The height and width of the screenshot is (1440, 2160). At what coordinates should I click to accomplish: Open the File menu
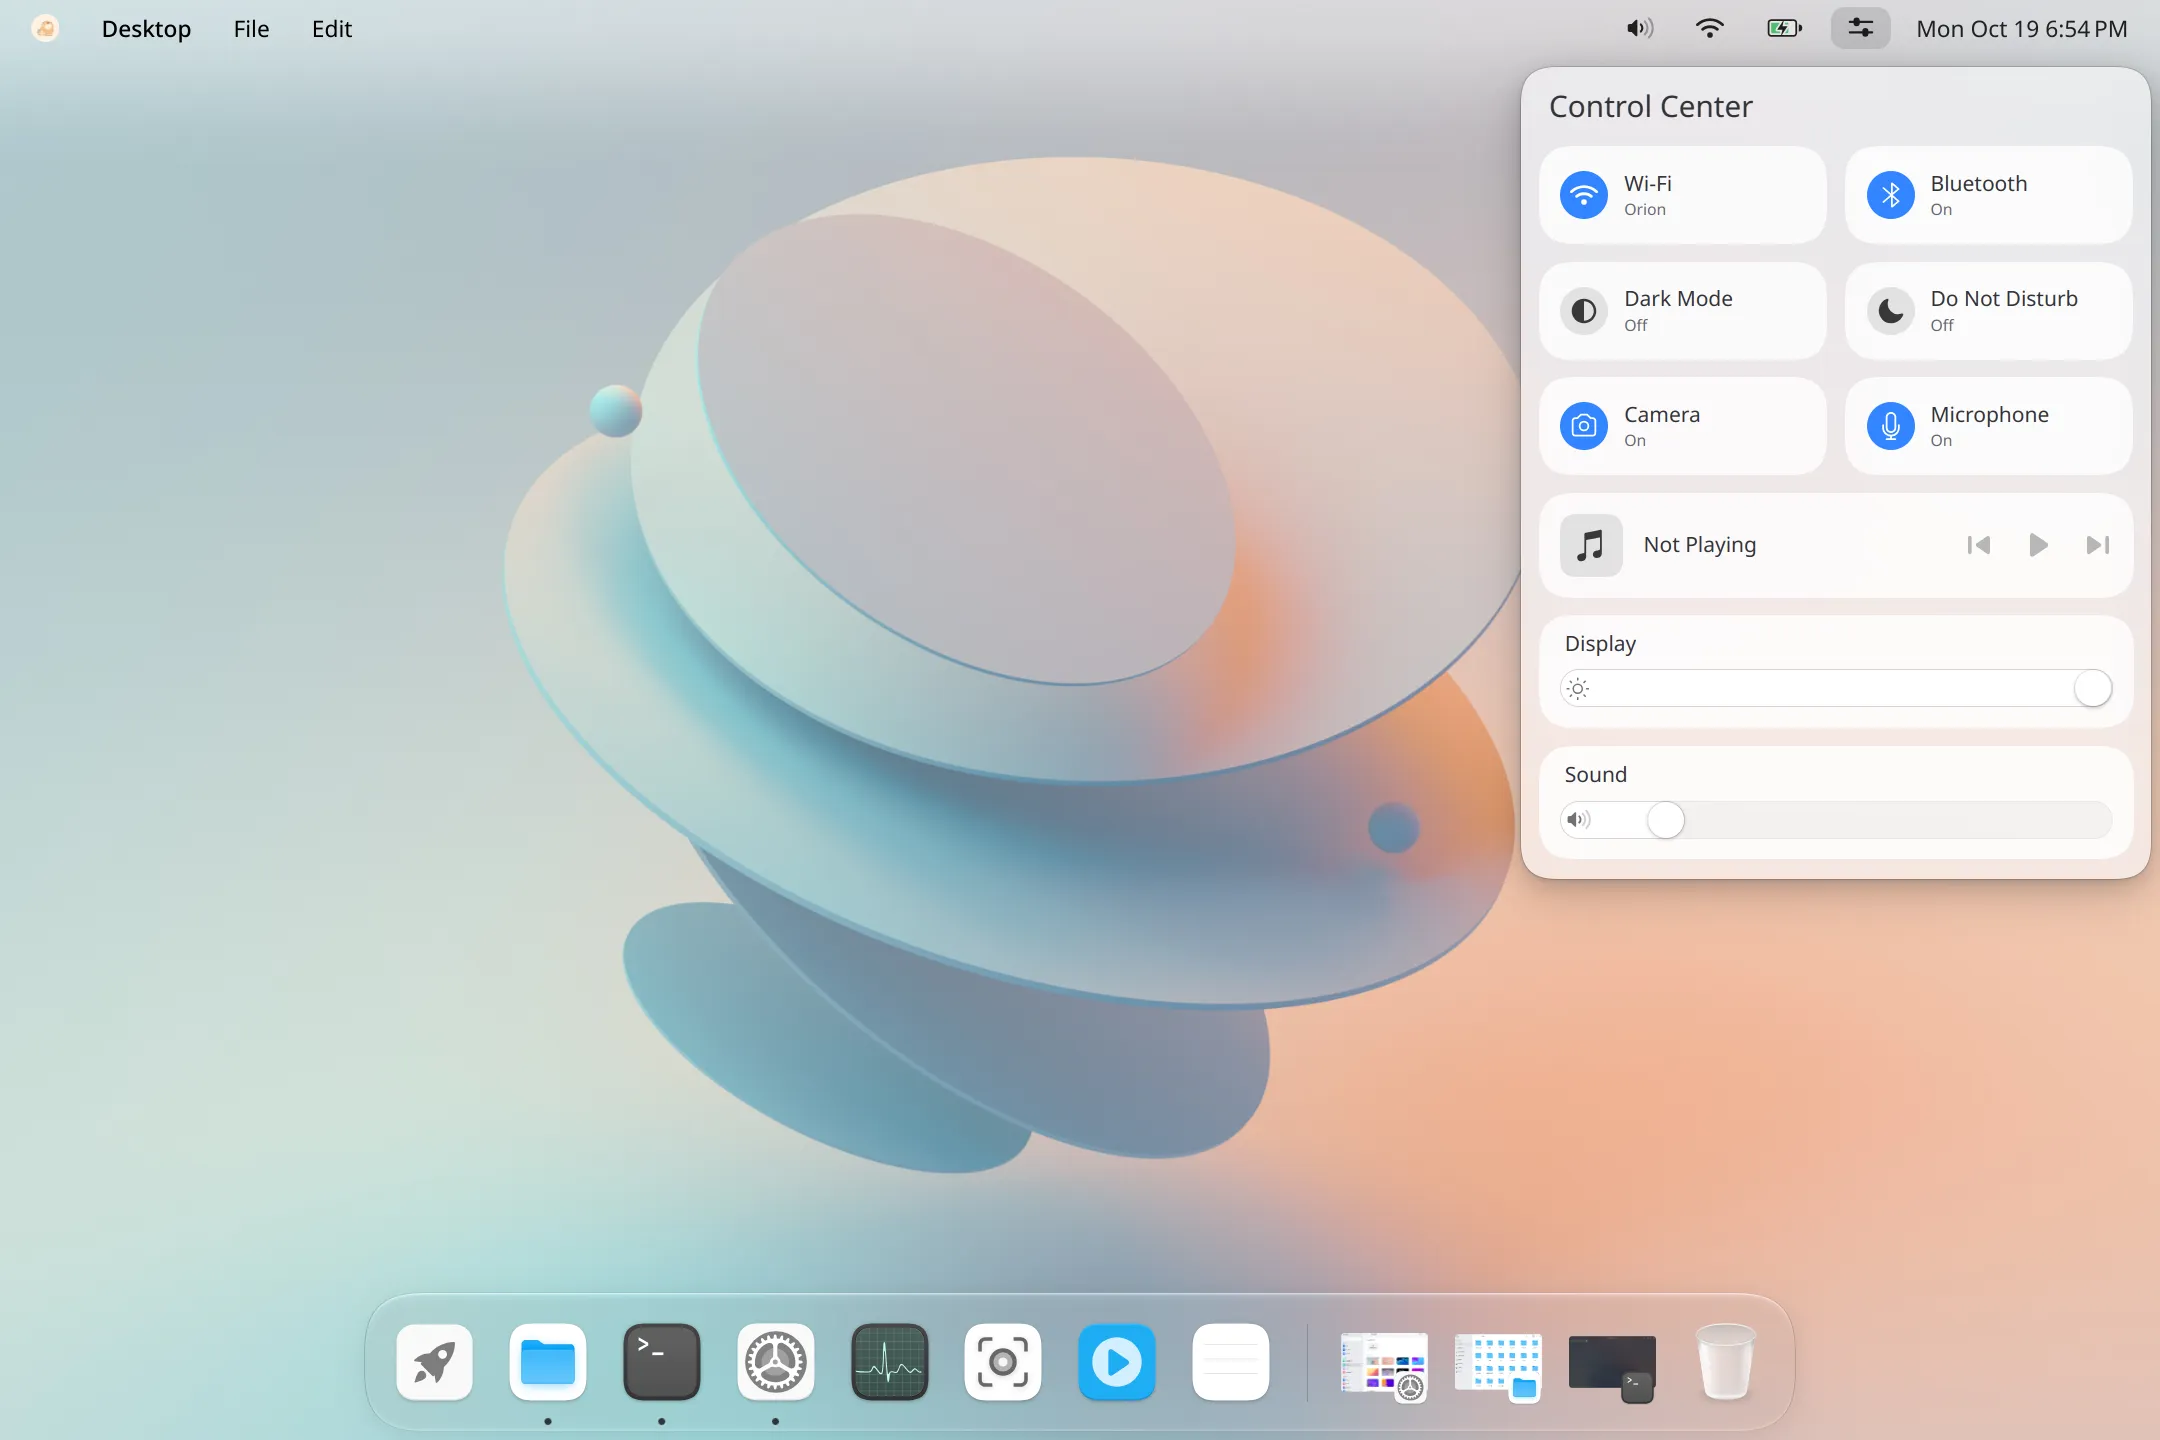coord(251,29)
